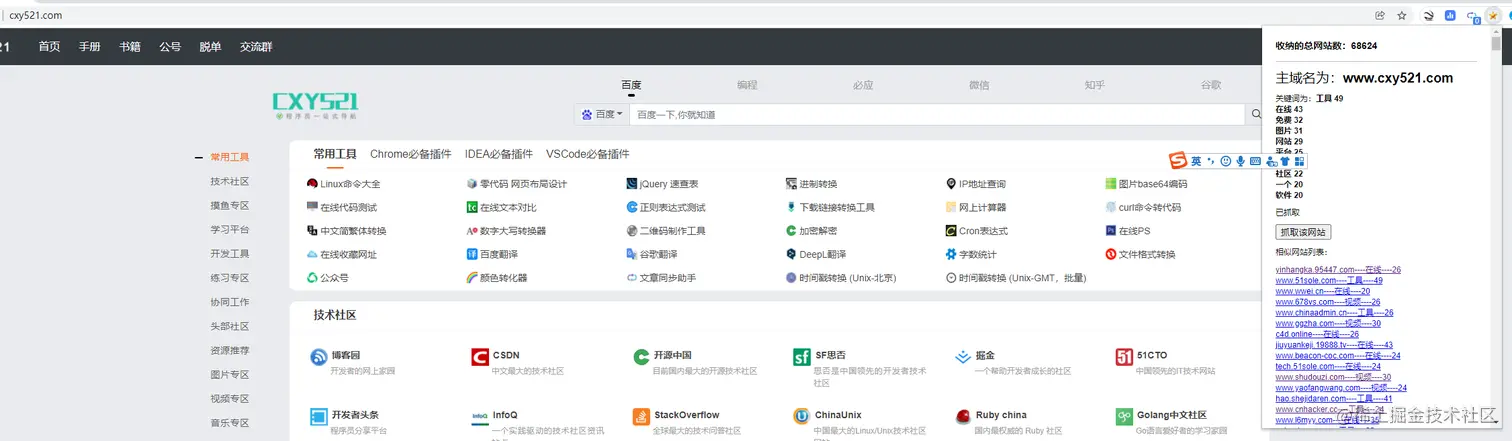
Task: Click the 抓取该网站 button
Action: (1303, 232)
